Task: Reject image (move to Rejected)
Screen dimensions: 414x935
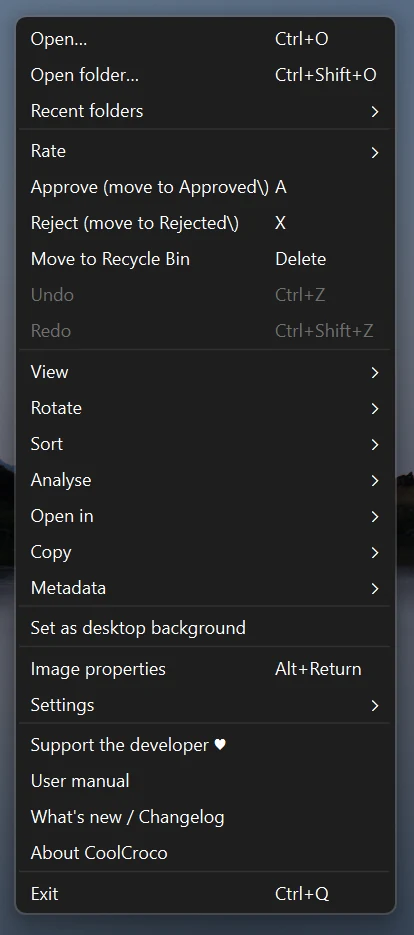Action: pyautogui.click(x=205, y=223)
